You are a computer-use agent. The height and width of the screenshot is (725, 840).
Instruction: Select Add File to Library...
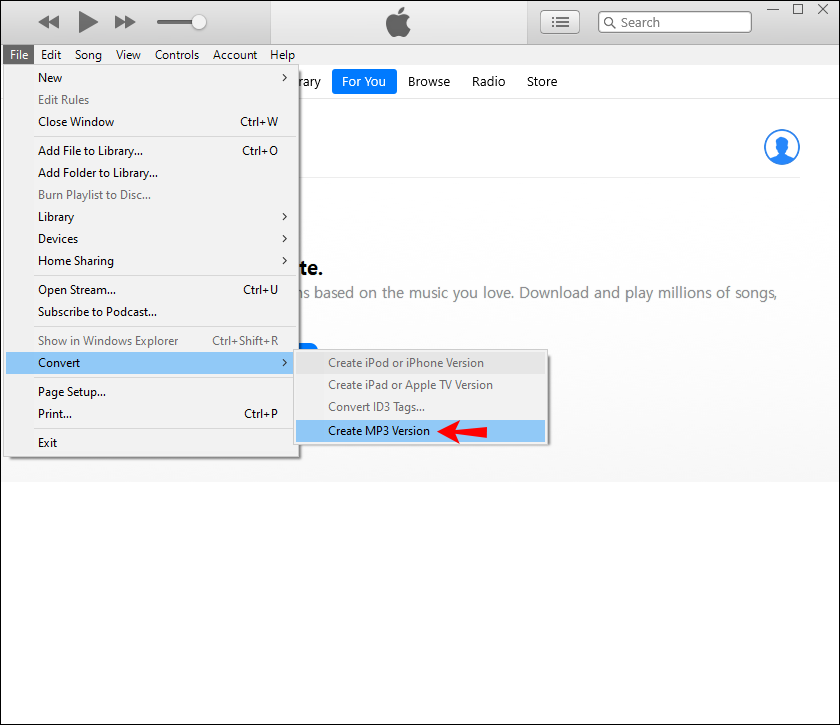(150, 151)
